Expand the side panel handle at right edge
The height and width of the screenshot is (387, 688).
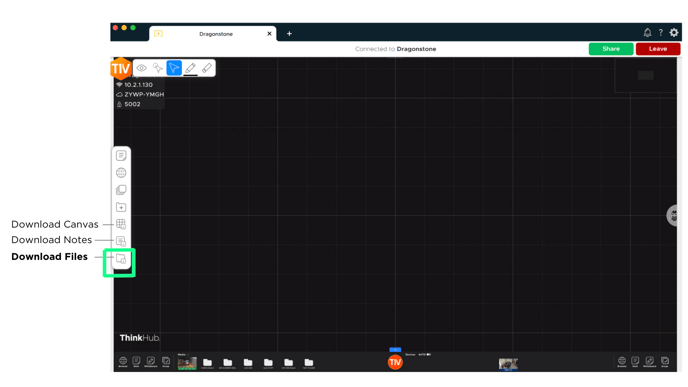[x=672, y=215]
